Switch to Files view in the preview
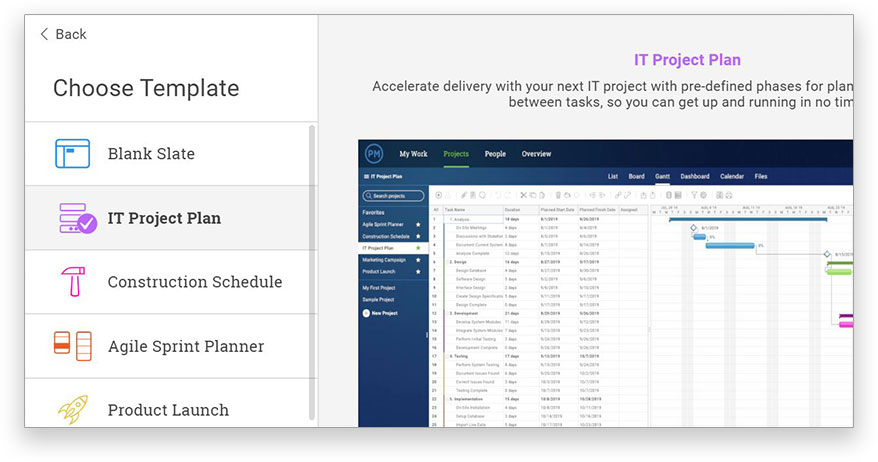Viewport: 878px width, 462px height. [x=761, y=176]
